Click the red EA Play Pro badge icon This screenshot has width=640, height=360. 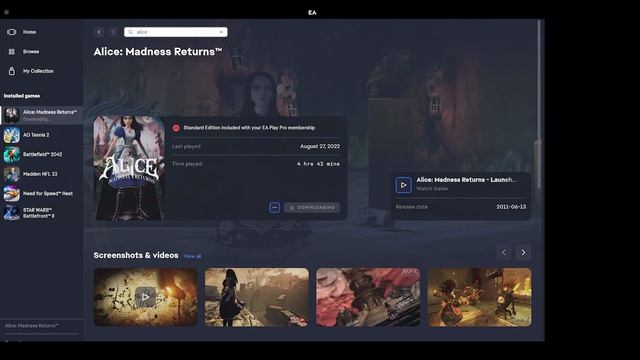[x=176, y=128]
